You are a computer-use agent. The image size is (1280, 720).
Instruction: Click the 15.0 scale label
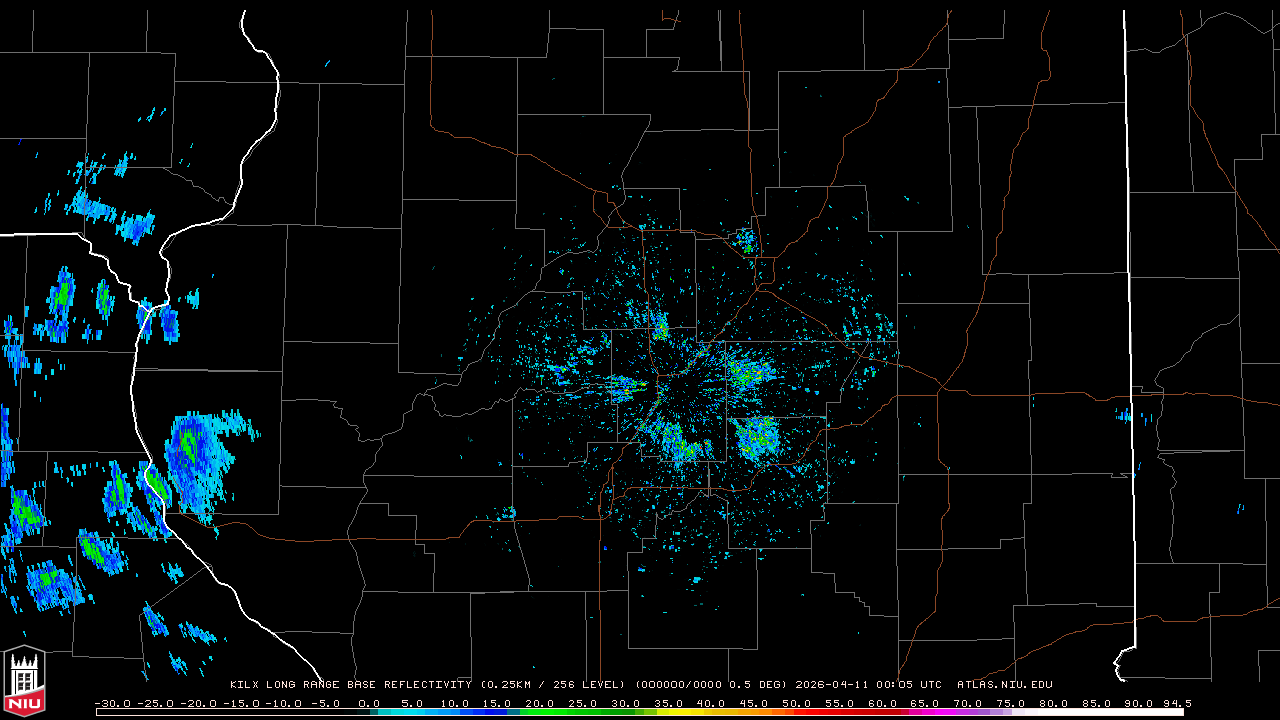click(498, 704)
